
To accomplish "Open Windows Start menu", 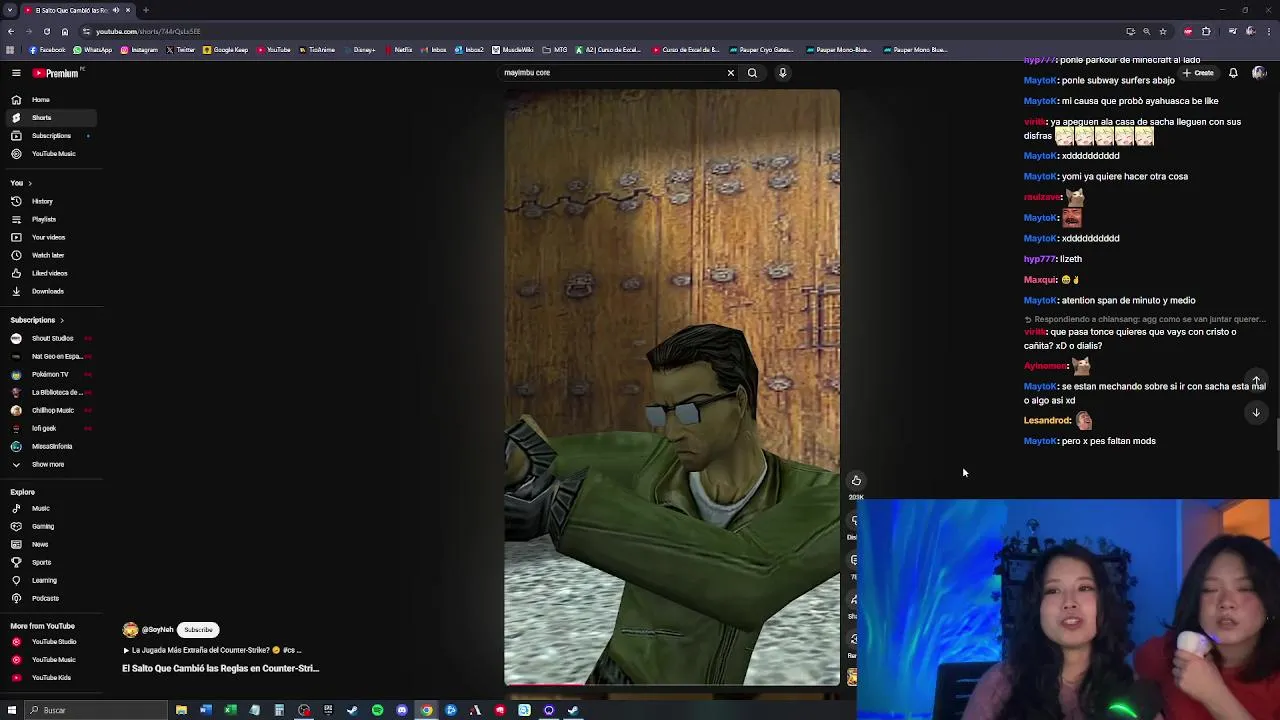I will click(12, 710).
